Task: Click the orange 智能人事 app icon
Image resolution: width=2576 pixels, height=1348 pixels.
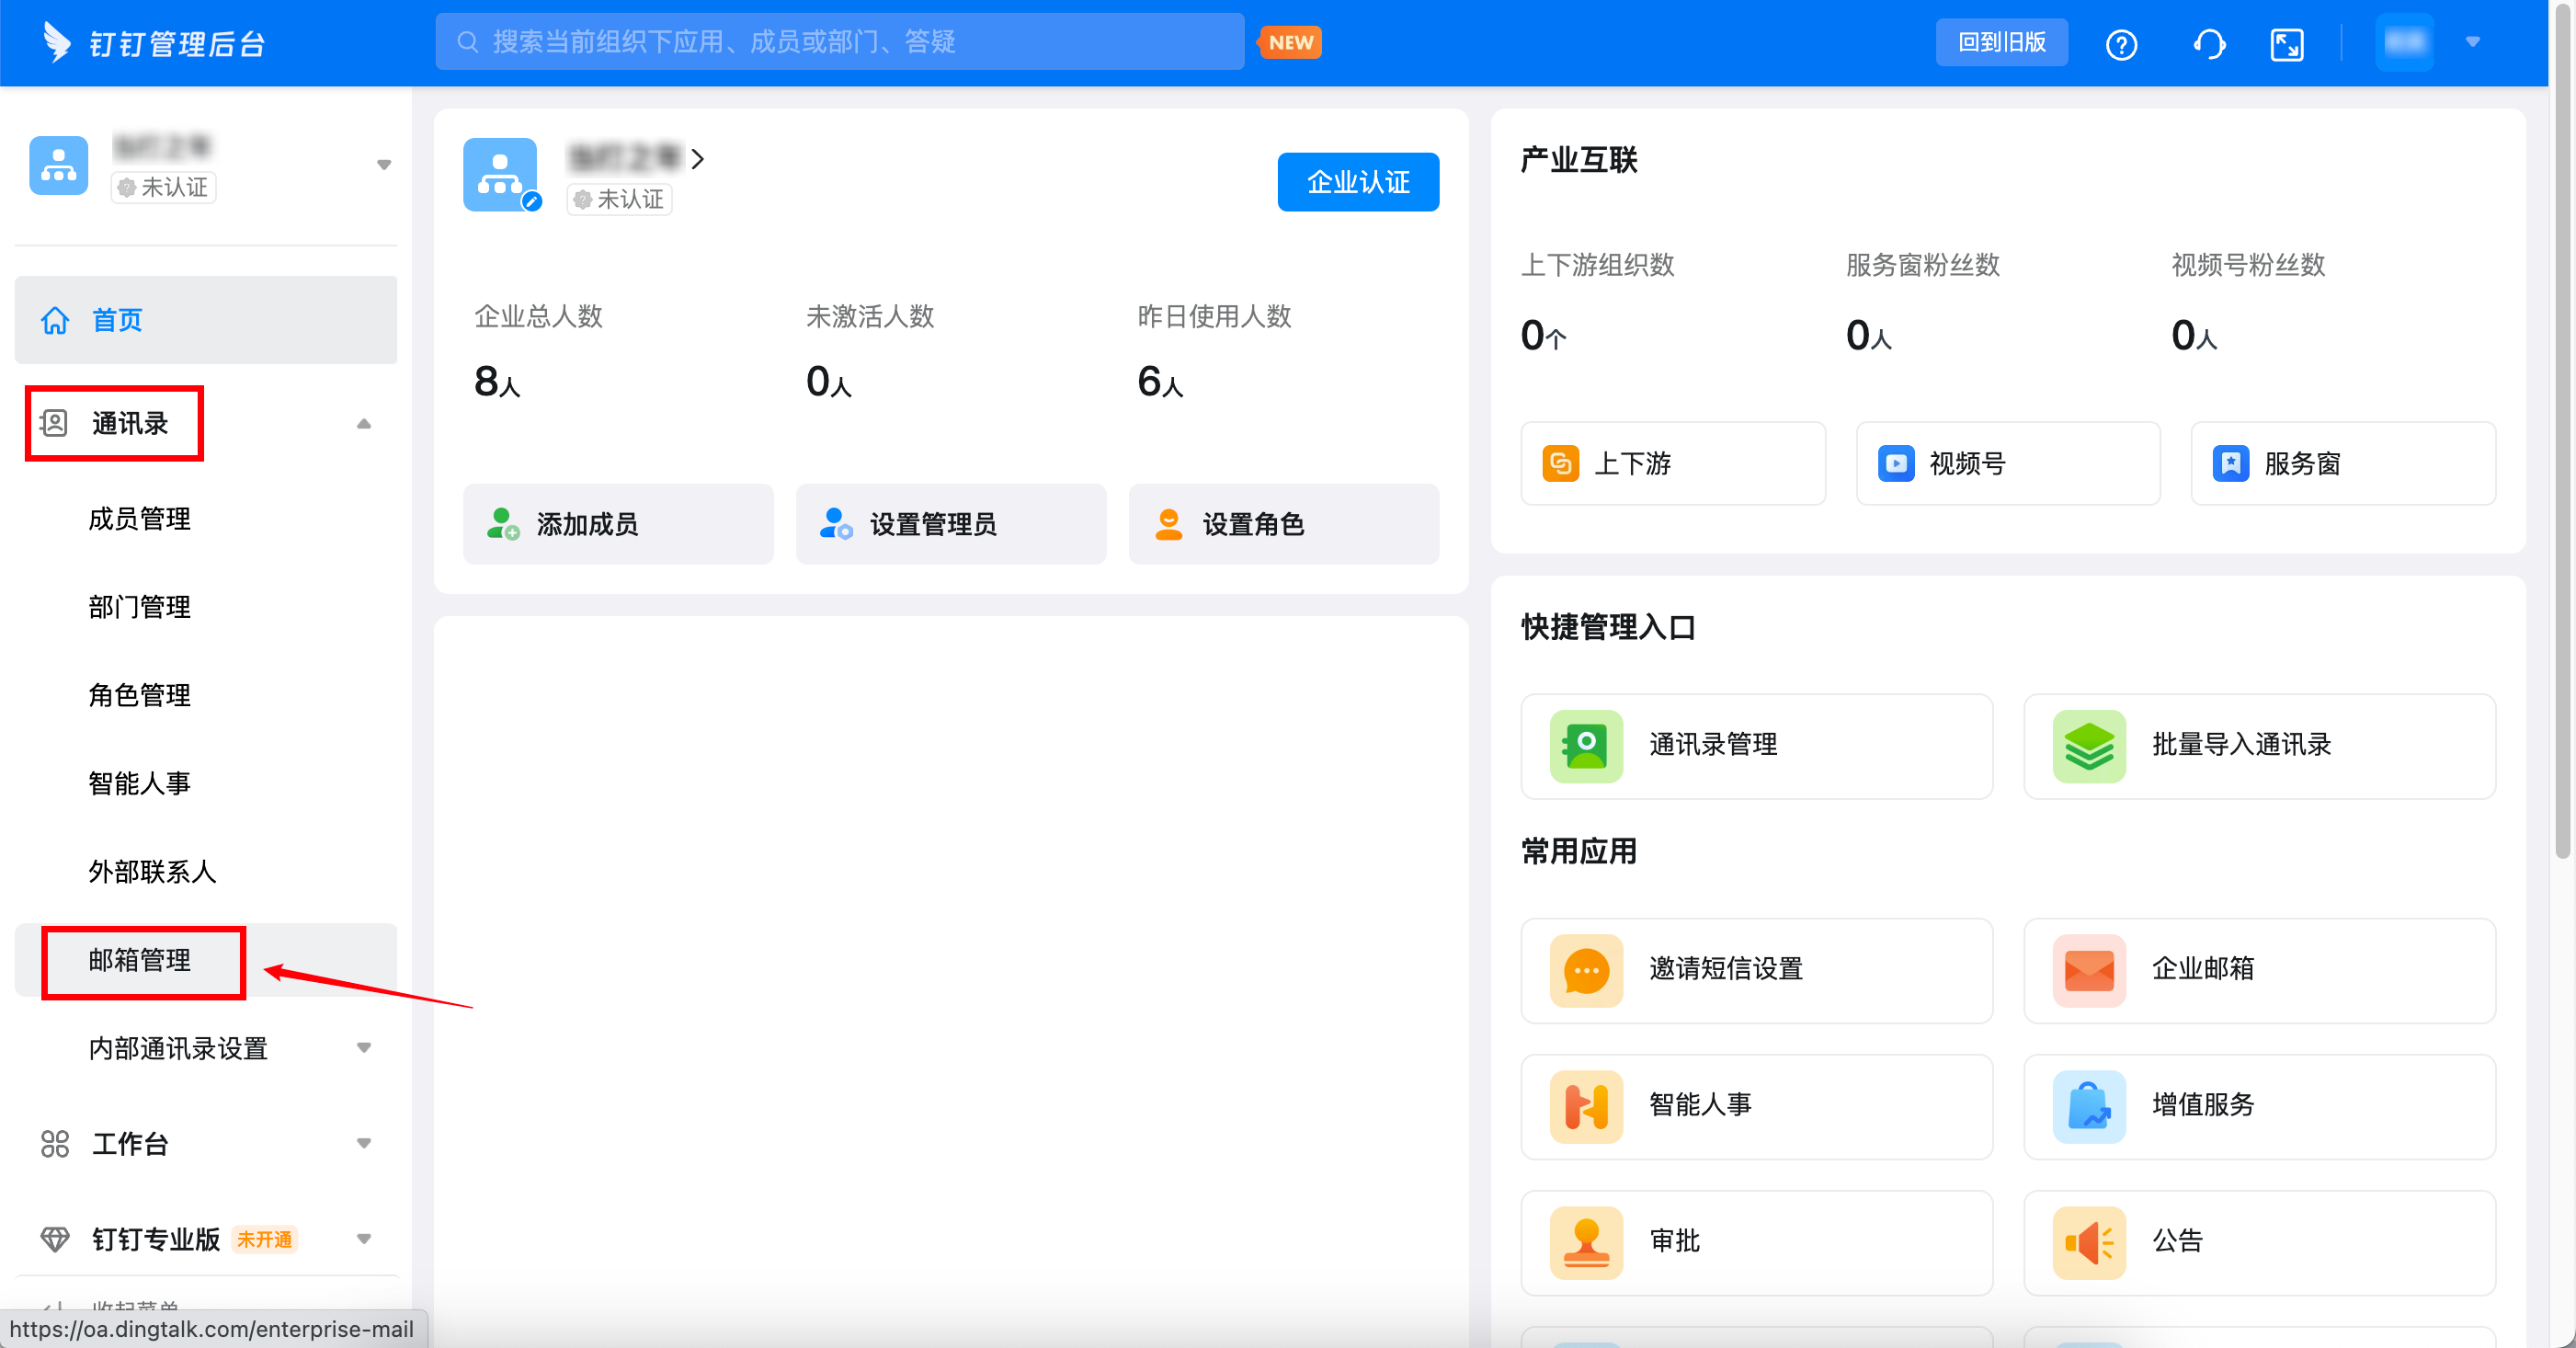Action: [x=1586, y=1106]
